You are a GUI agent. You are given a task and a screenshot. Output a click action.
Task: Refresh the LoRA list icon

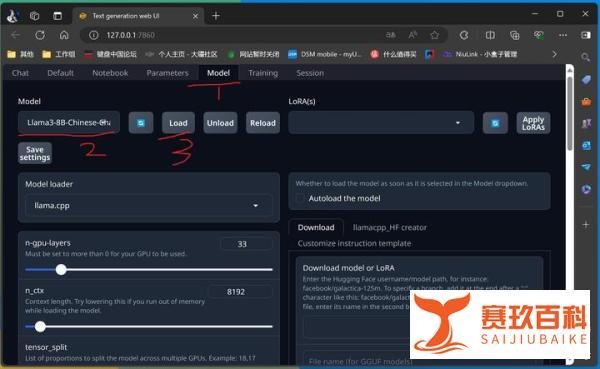click(495, 123)
